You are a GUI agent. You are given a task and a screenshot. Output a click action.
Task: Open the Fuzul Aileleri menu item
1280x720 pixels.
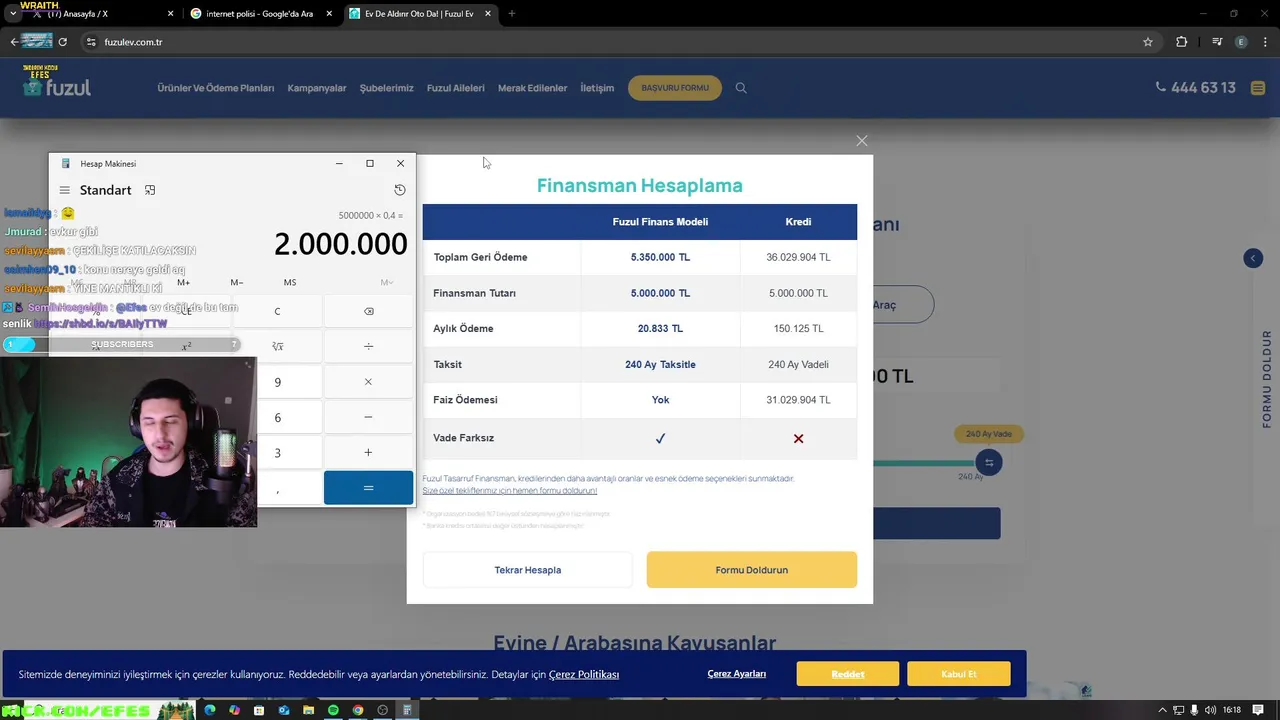pos(455,88)
